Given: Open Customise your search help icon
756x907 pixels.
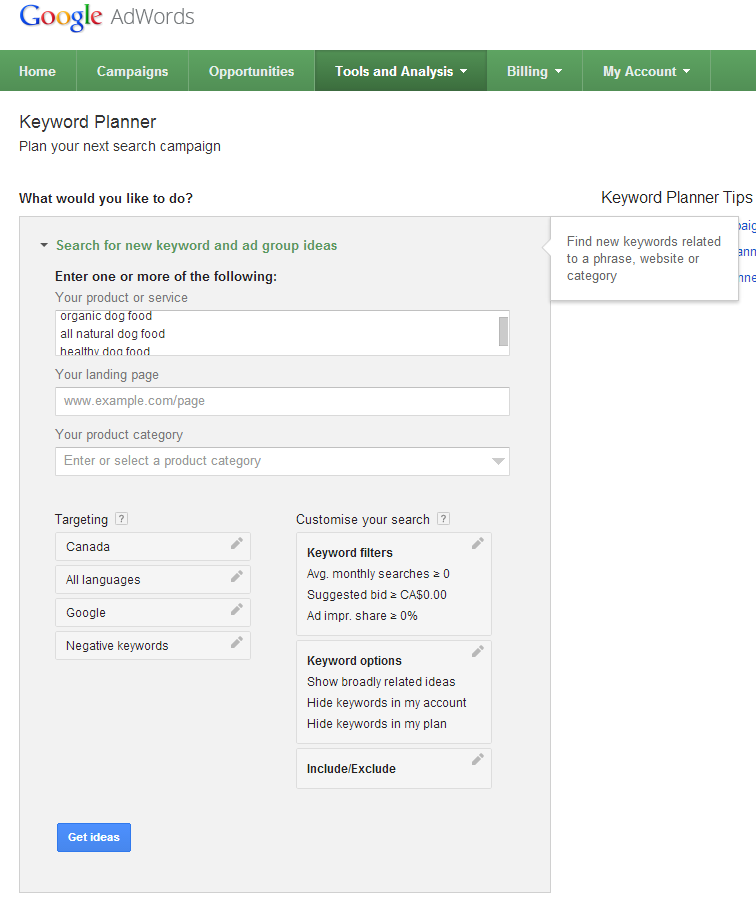Looking at the screenshot, I should coord(443,519).
